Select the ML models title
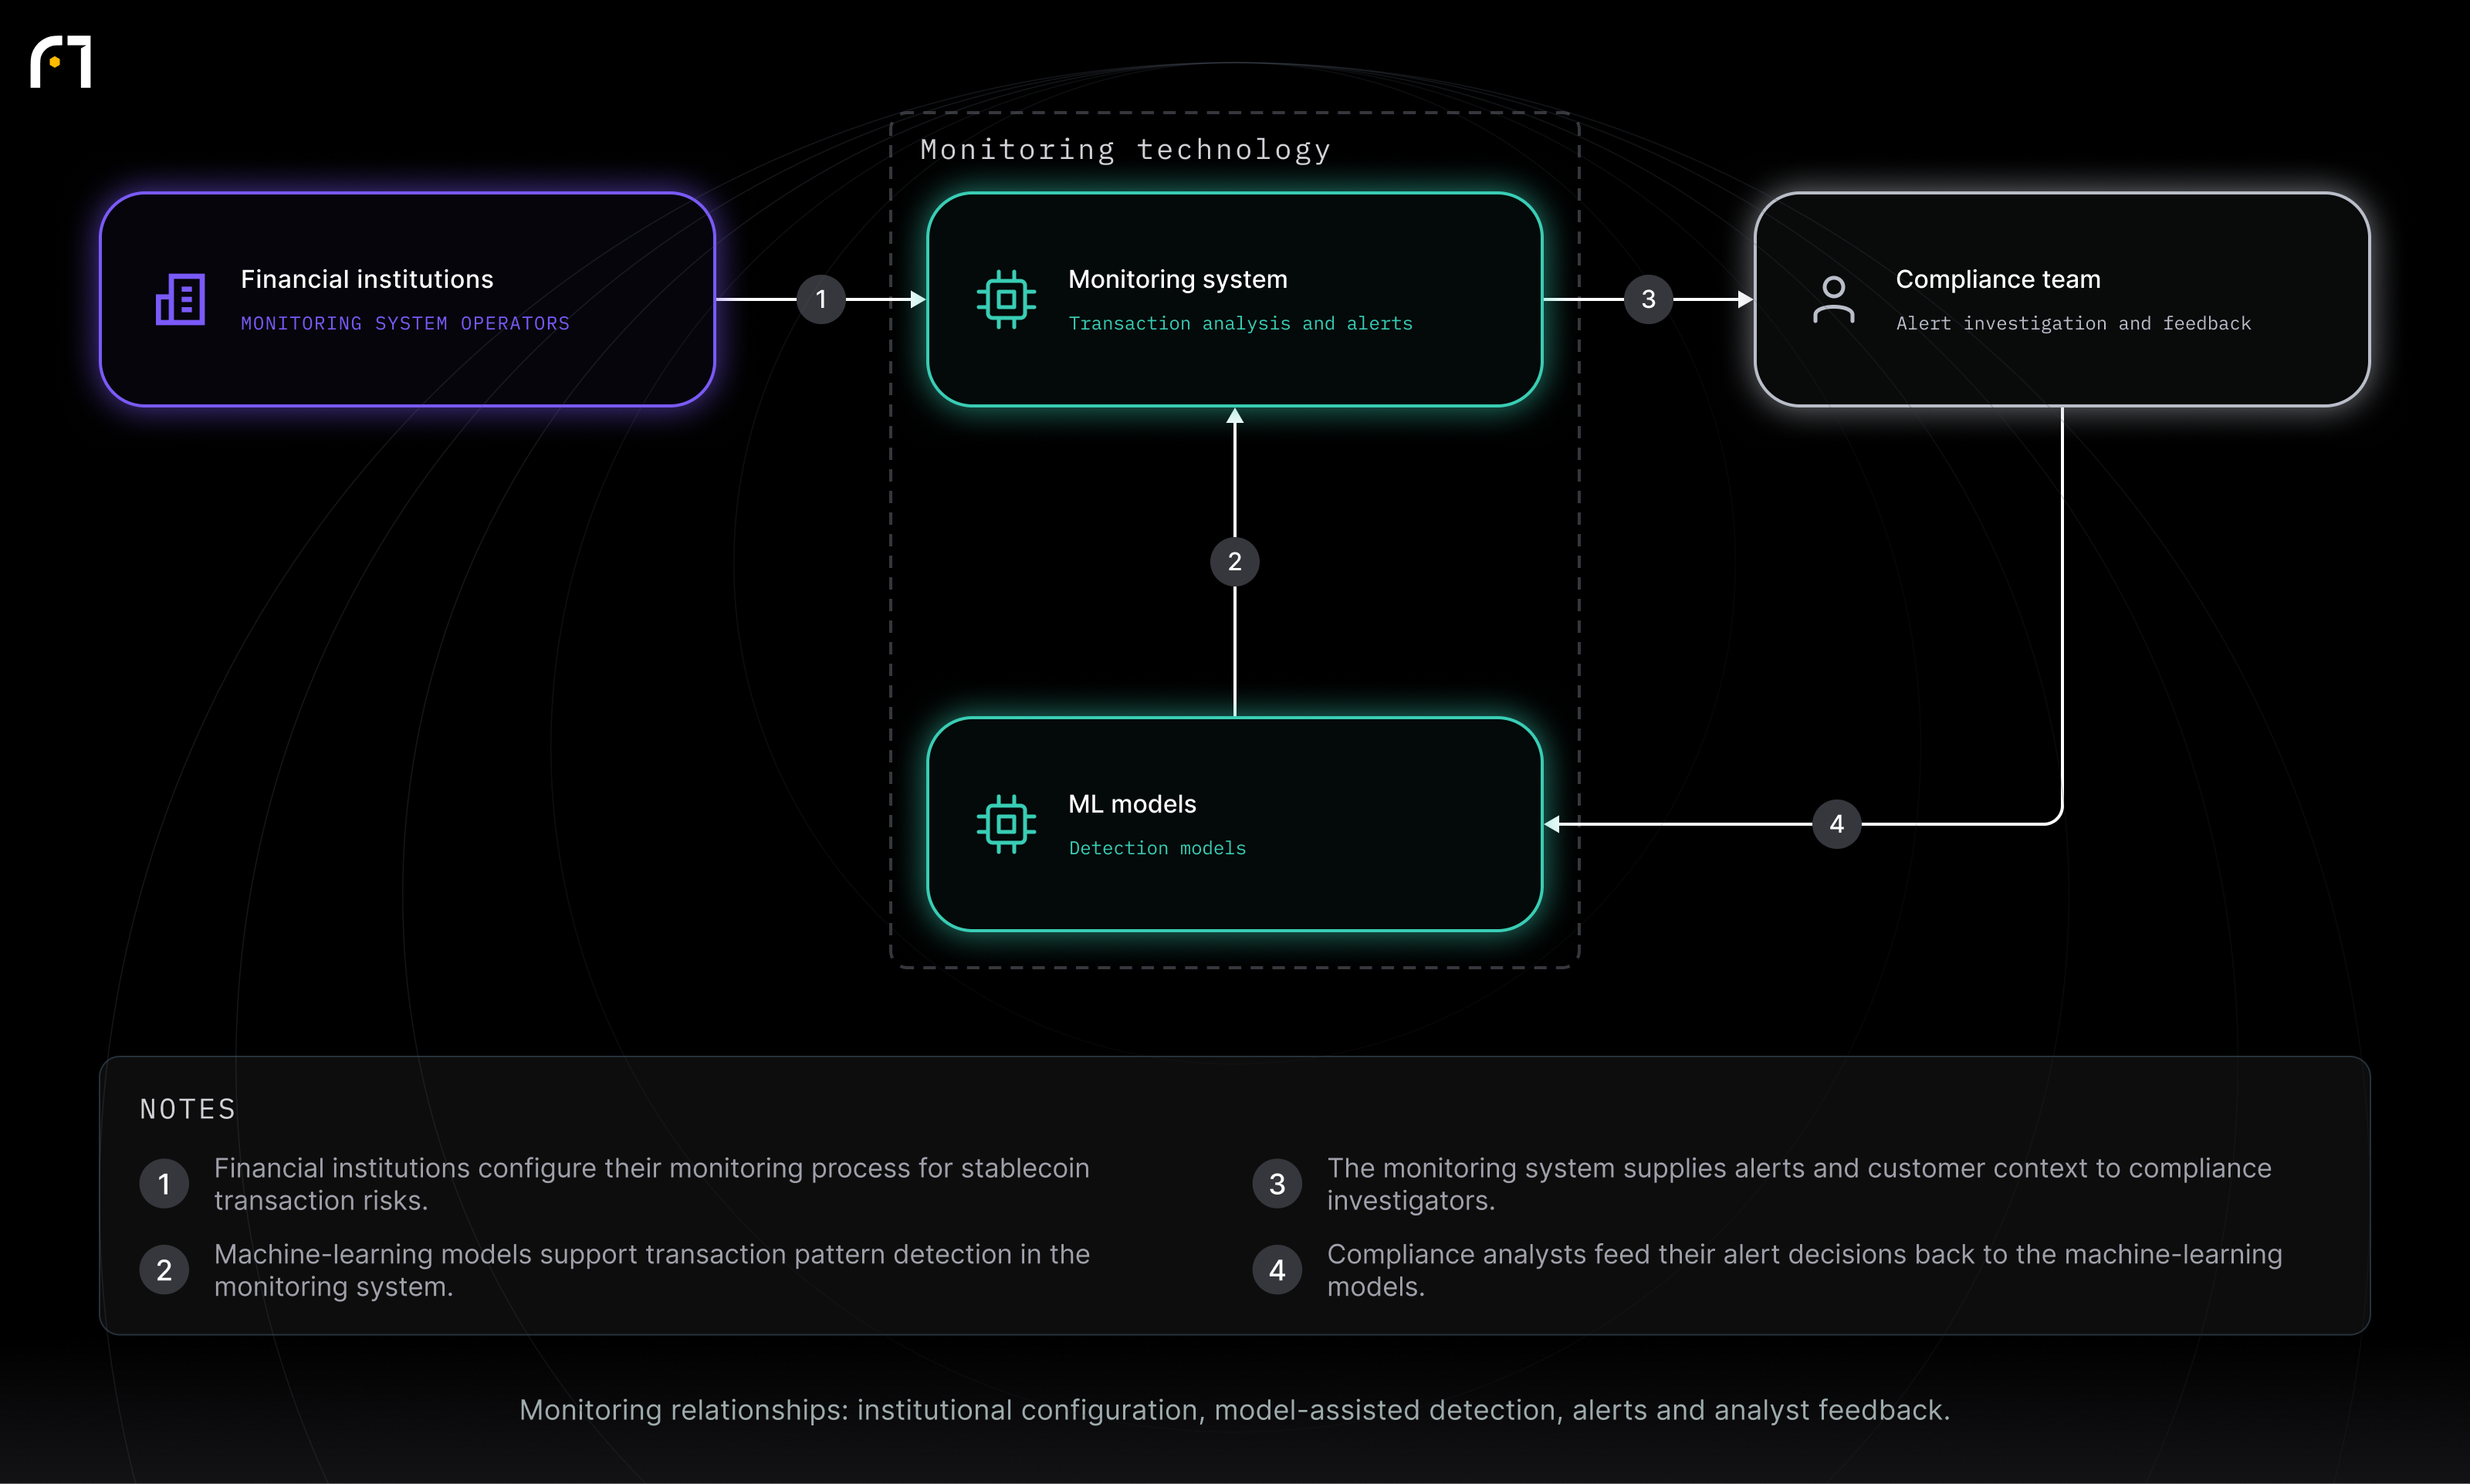This screenshot has height=1484, width=2470. (1132, 804)
